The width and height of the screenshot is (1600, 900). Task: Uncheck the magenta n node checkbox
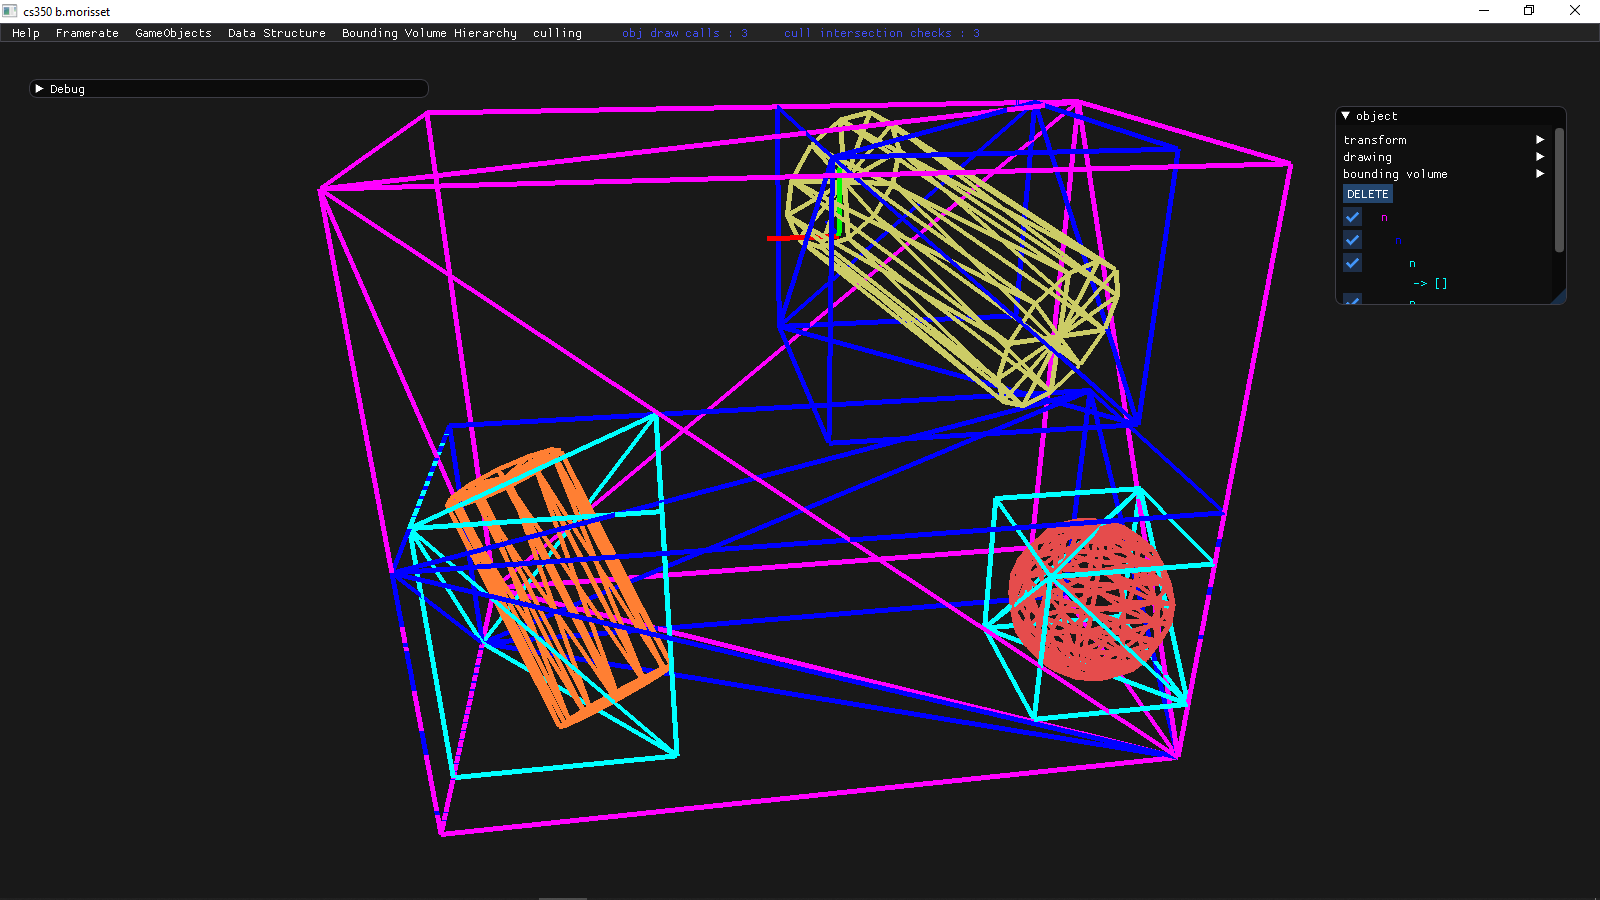pos(1352,217)
